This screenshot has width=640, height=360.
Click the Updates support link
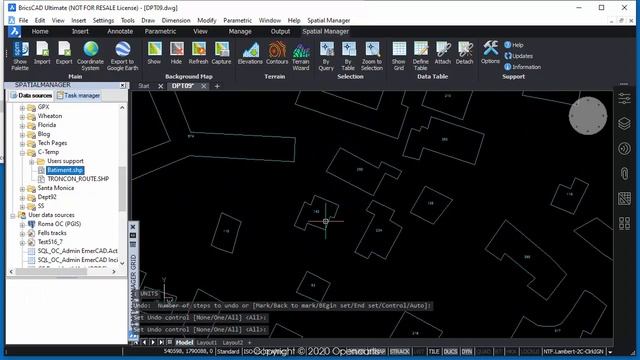click(518, 56)
